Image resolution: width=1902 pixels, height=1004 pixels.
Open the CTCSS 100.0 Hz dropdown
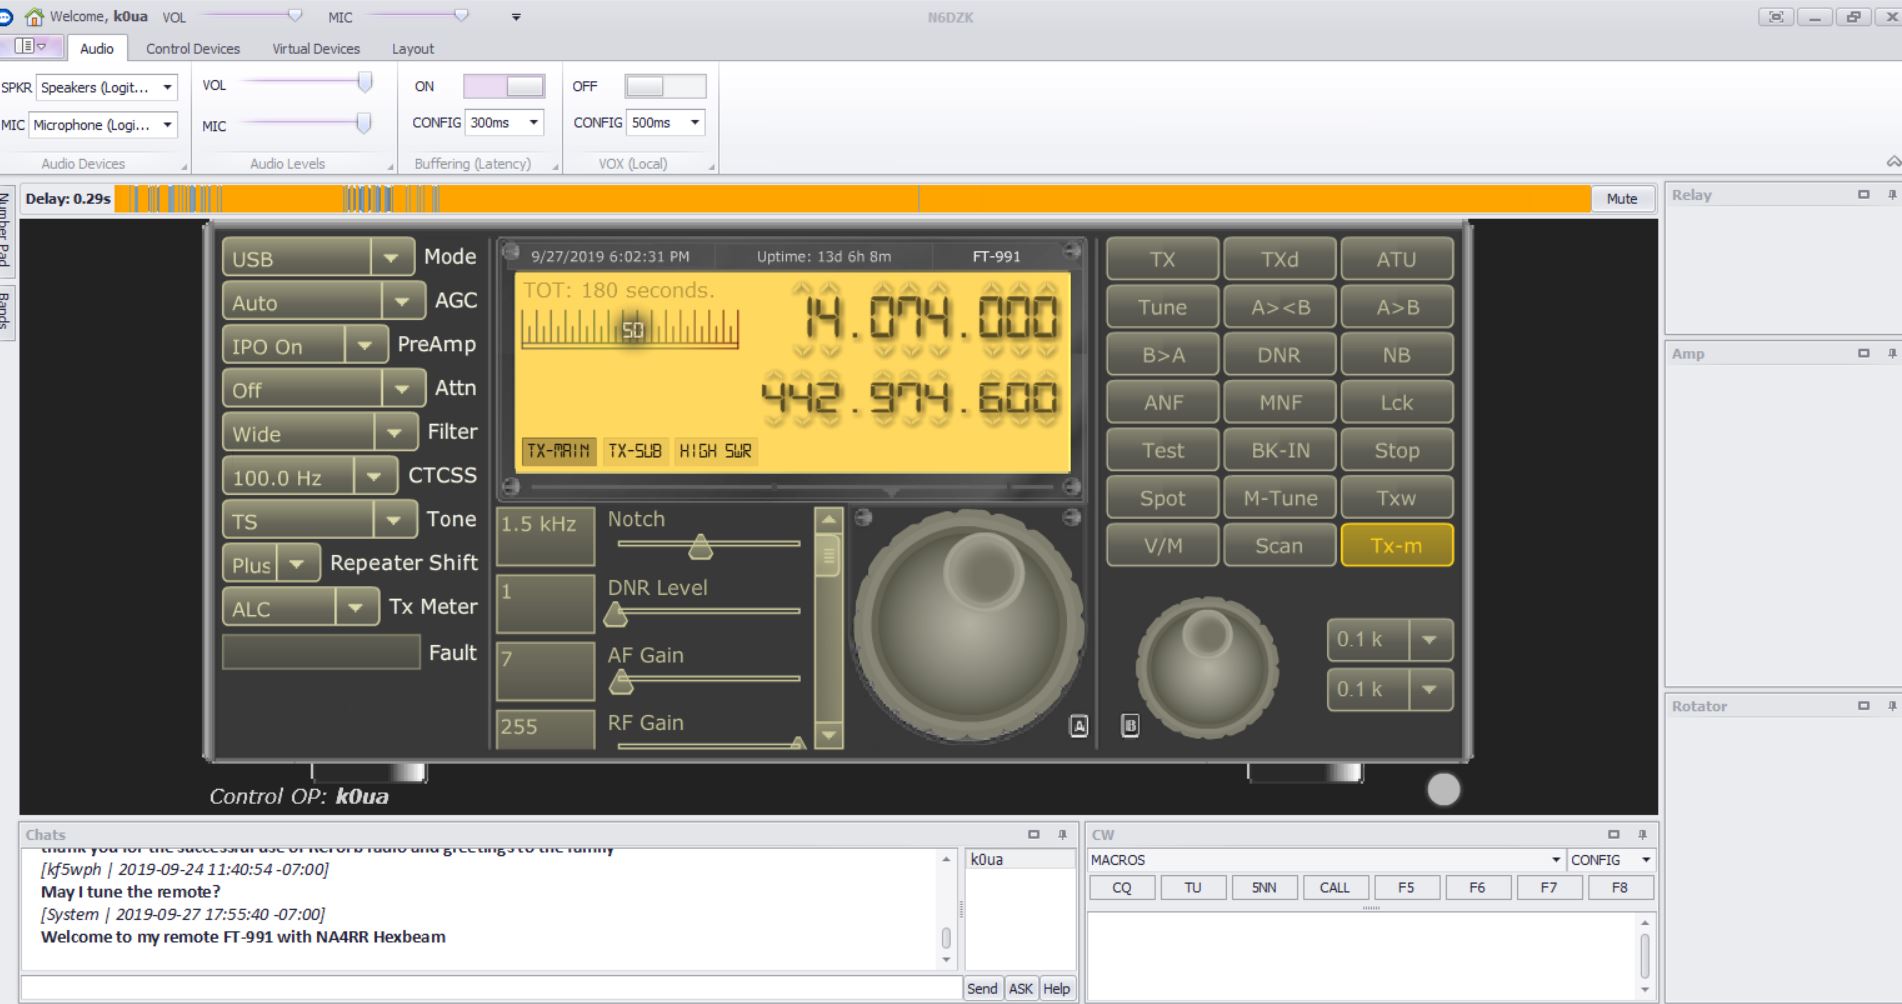coord(374,477)
